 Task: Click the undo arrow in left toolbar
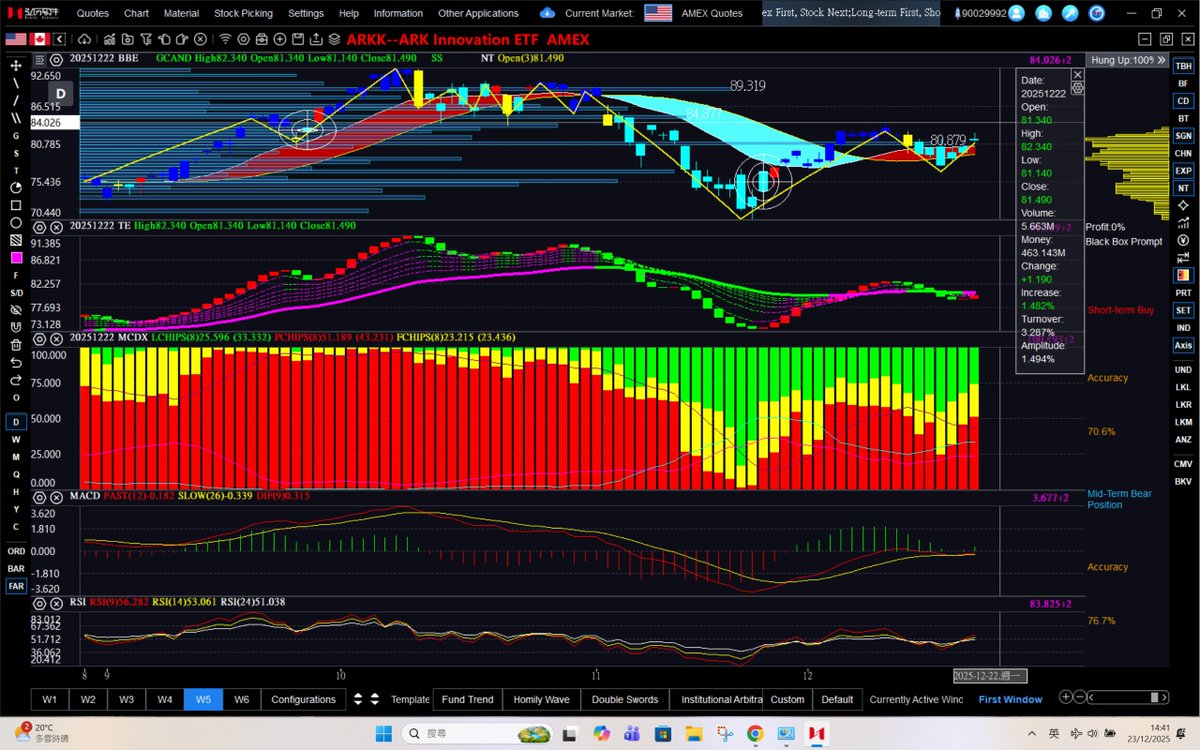click(16, 362)
